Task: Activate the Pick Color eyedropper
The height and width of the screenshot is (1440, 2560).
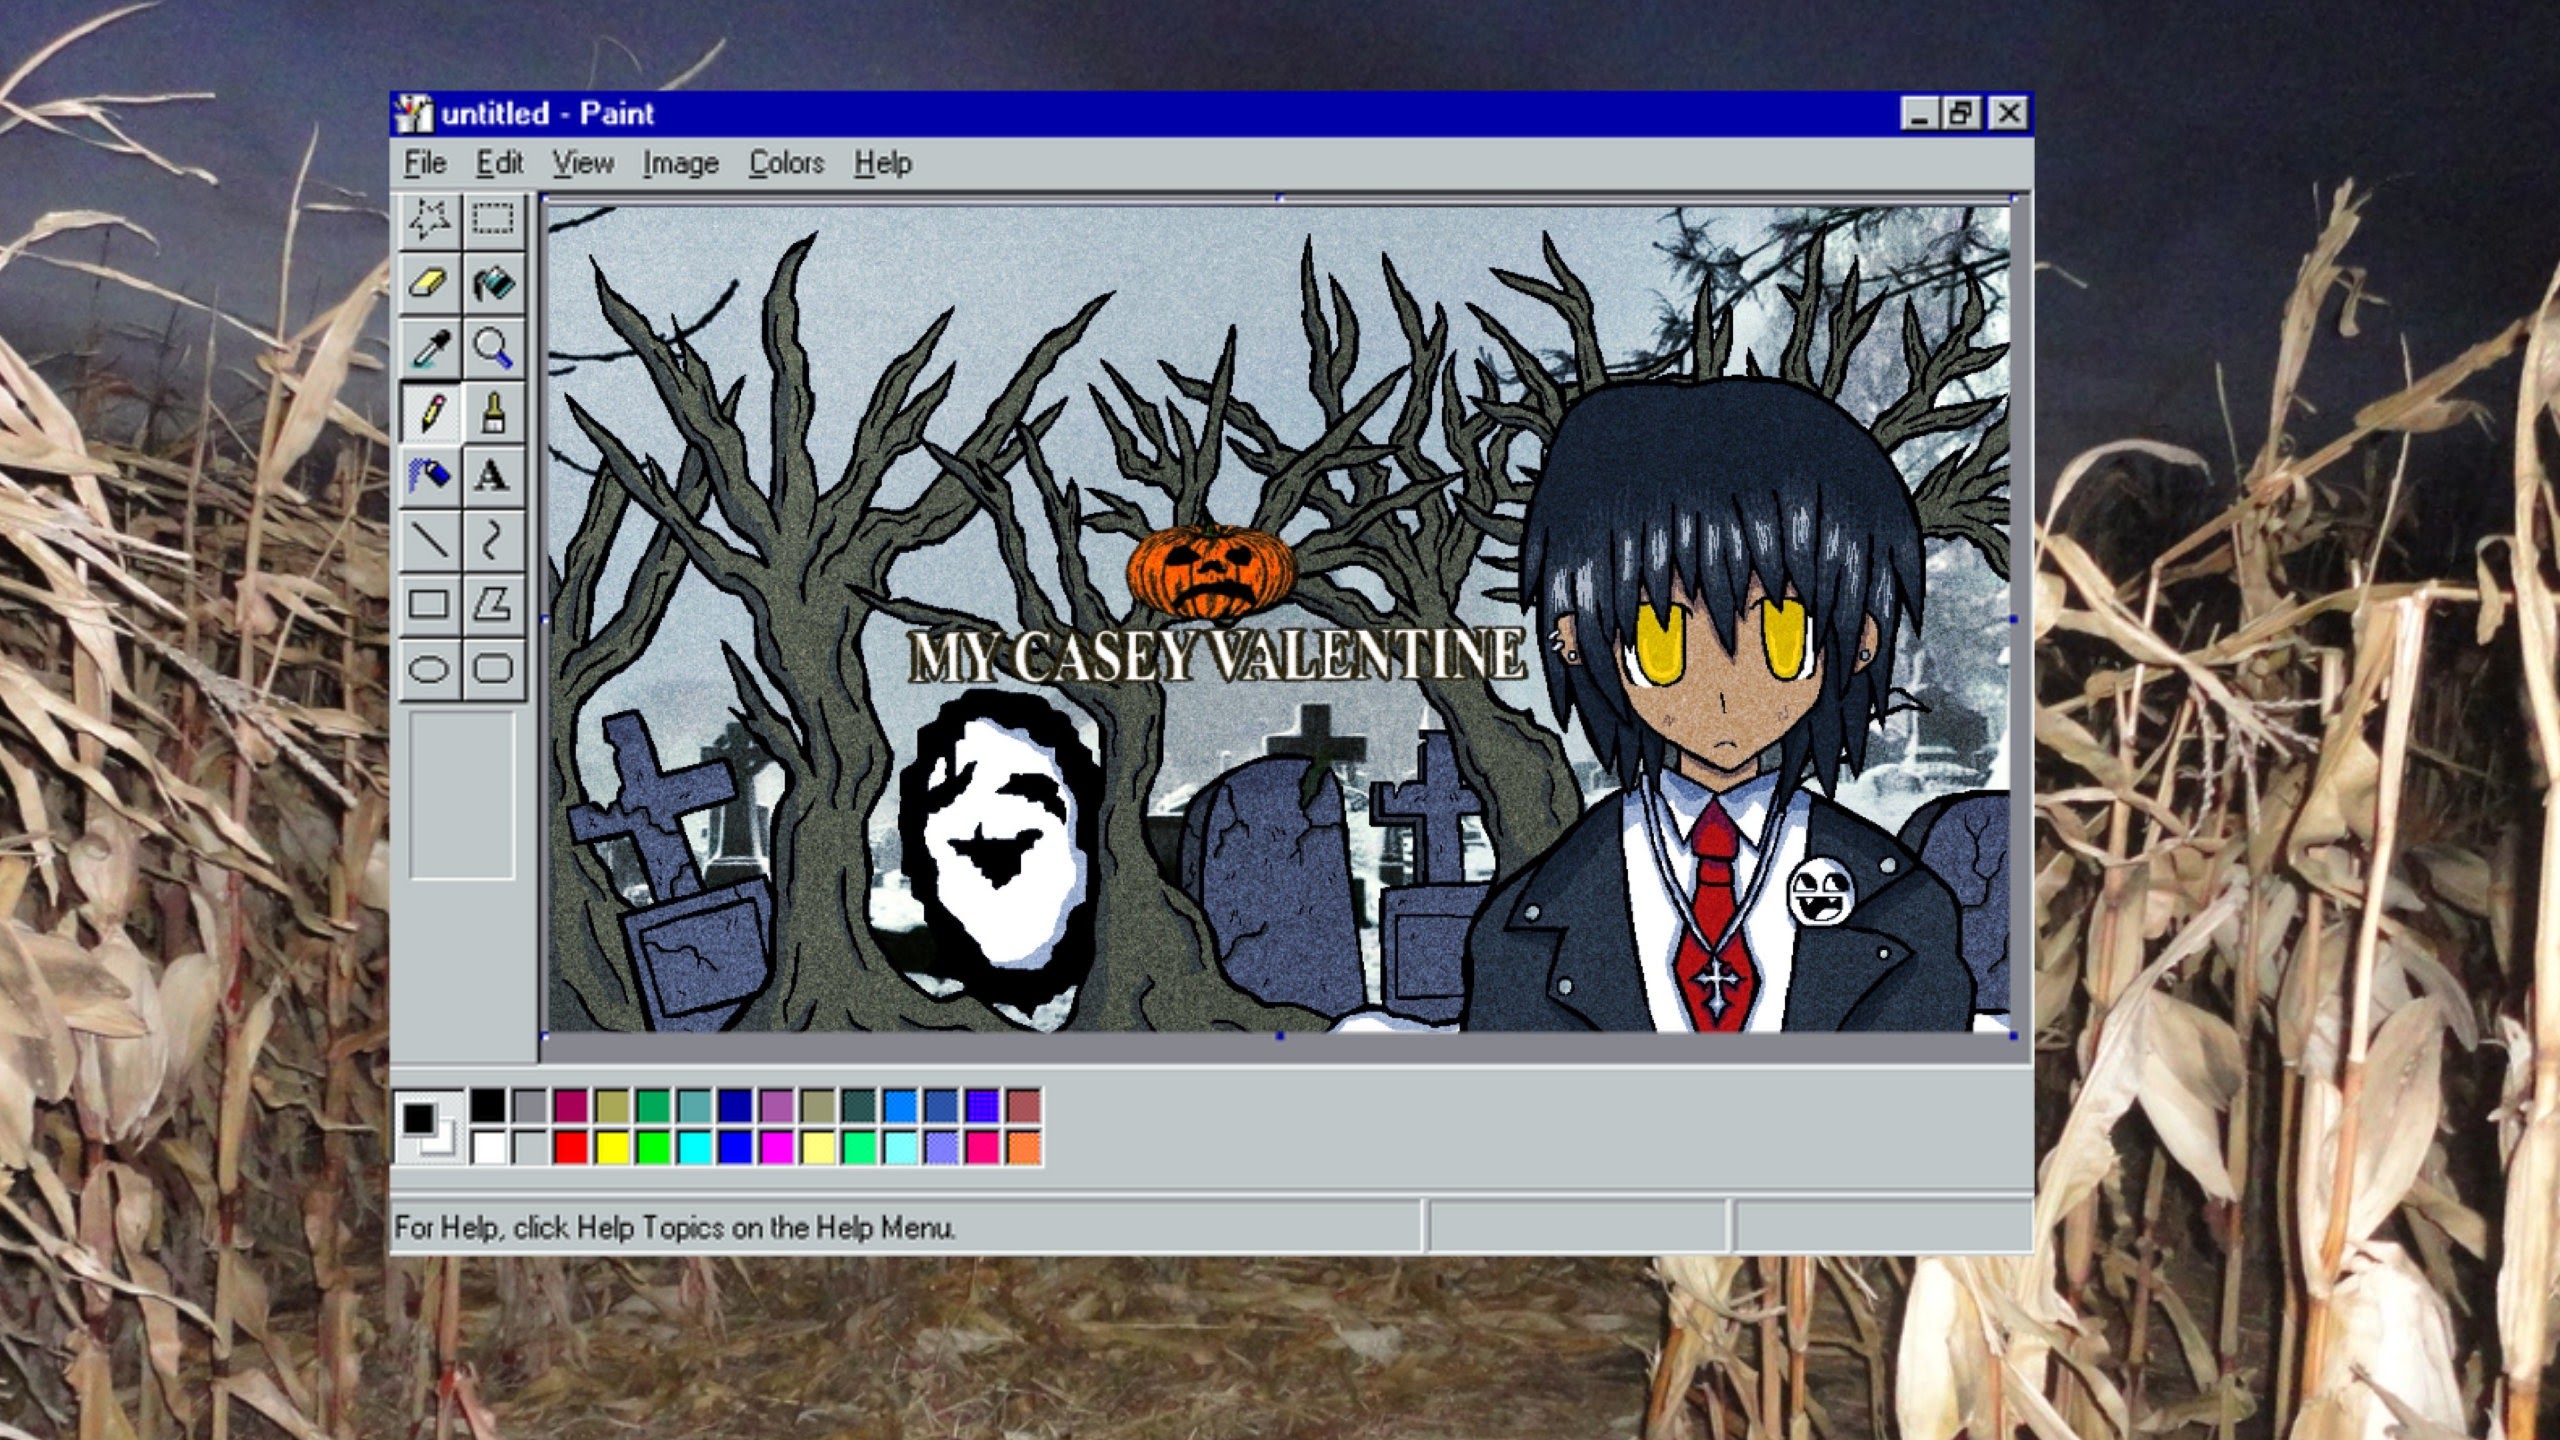Action: pyautogui.click(x=429, y=348)
